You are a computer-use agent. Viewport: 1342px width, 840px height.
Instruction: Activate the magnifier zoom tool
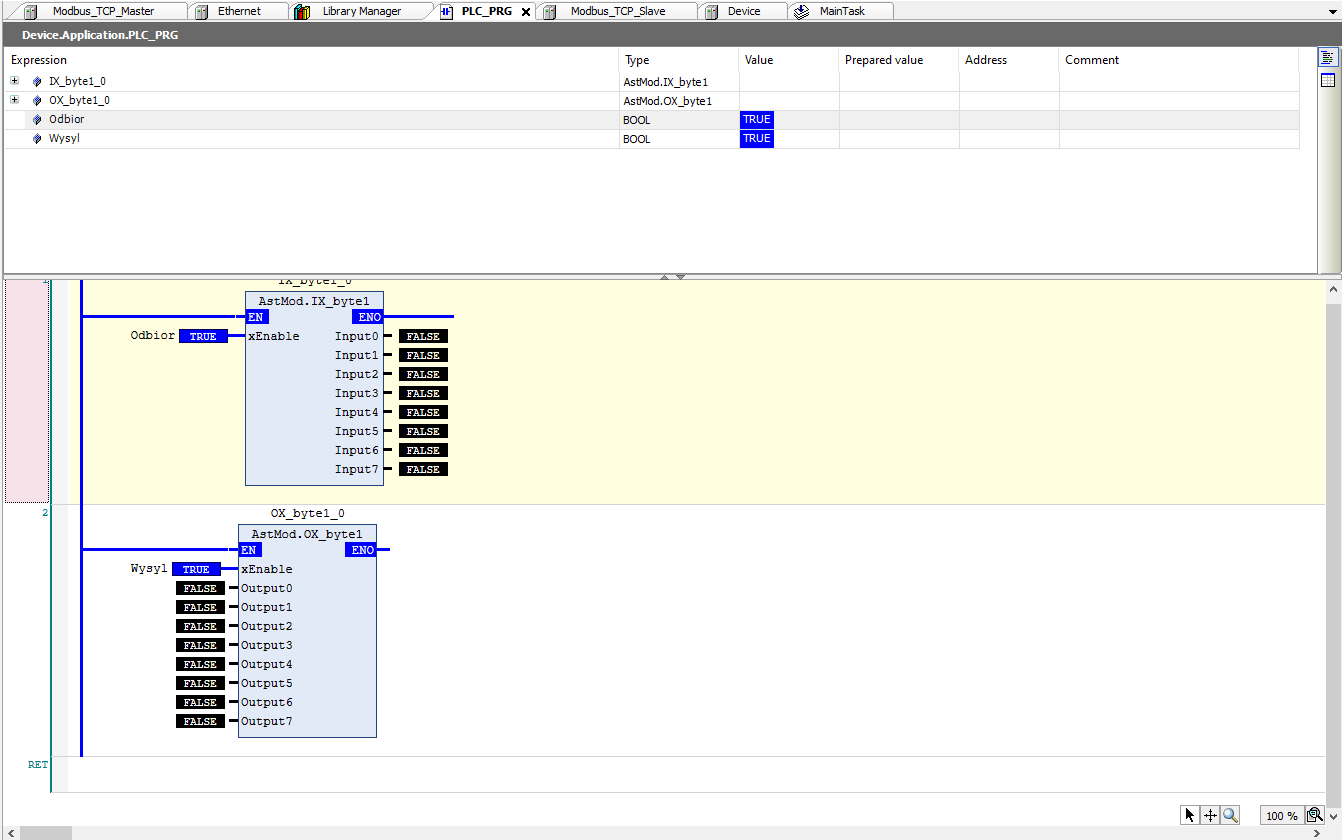point(1230,815)
